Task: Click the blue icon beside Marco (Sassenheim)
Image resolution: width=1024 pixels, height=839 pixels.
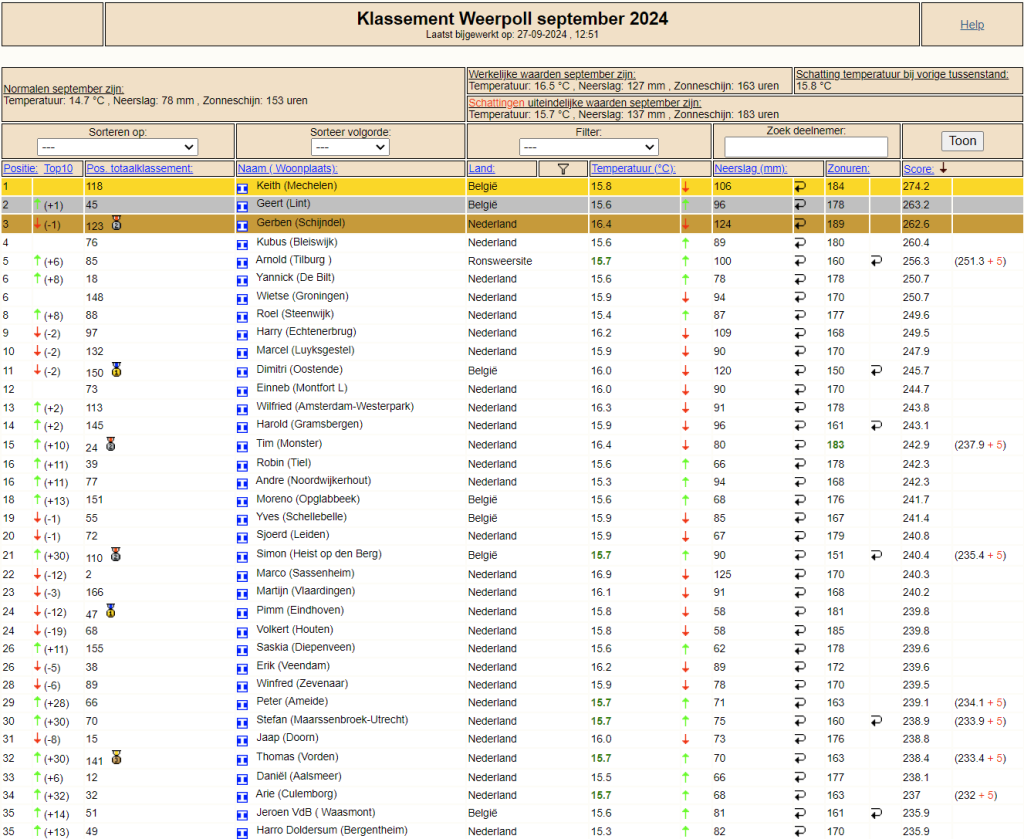Action: coord(242,575)
